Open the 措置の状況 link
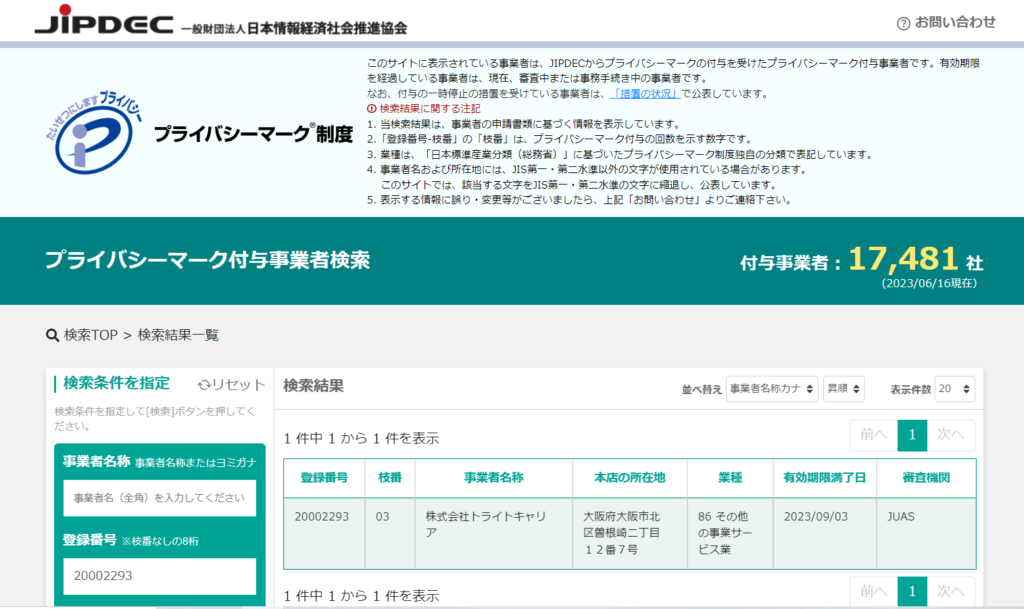 click(x=645, y=93)
